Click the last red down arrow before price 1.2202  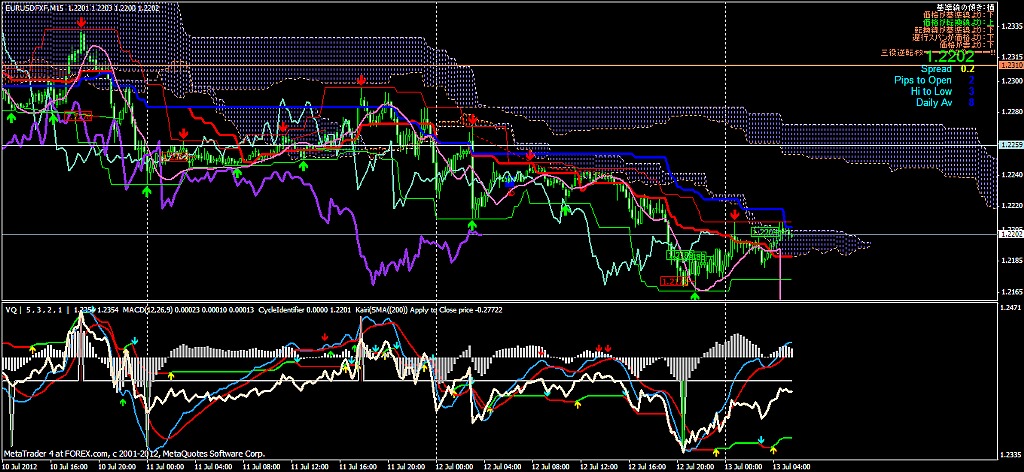(734, 214)
